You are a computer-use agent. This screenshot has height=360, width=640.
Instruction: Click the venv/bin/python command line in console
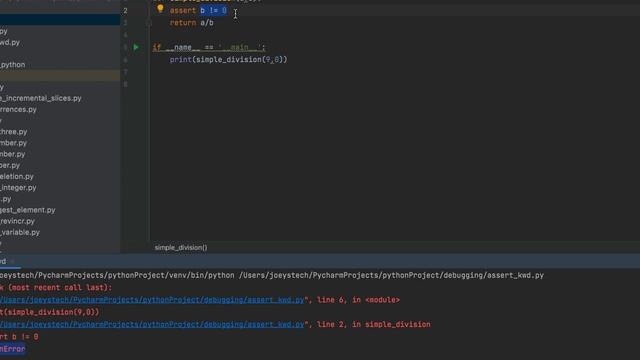pos(272,276)
